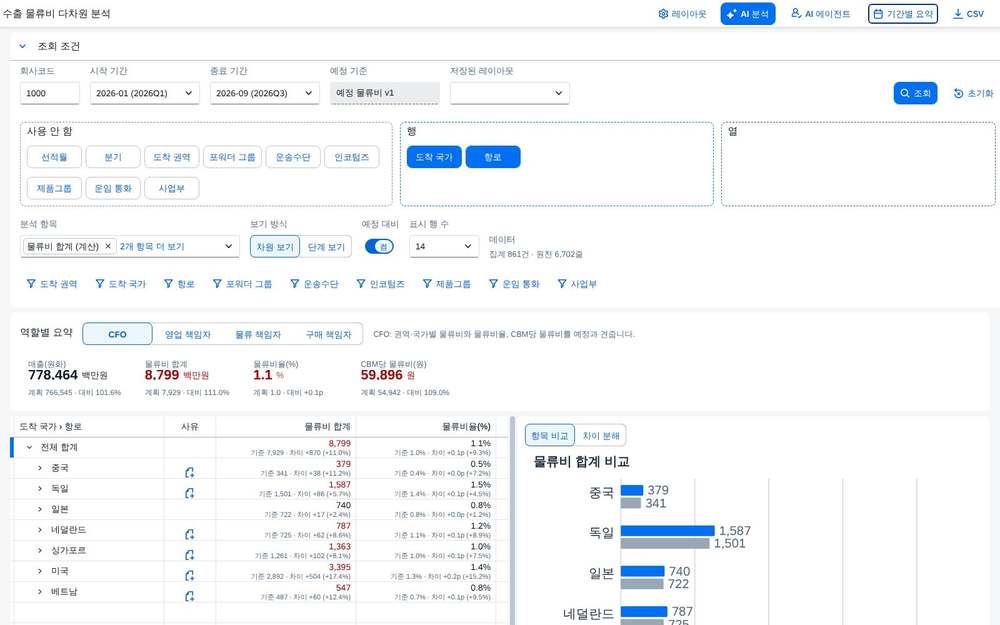Select the 영업 책임자 role tab

188,334
